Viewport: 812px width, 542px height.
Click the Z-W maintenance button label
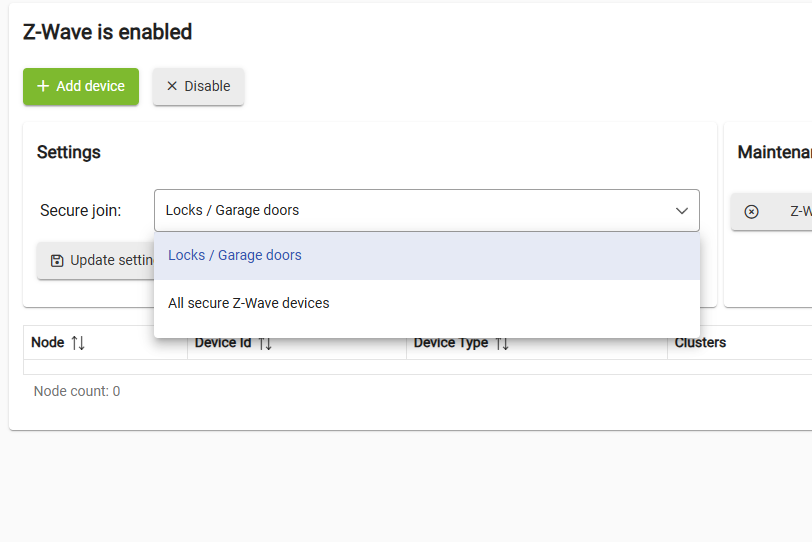(x=801, y=211)
